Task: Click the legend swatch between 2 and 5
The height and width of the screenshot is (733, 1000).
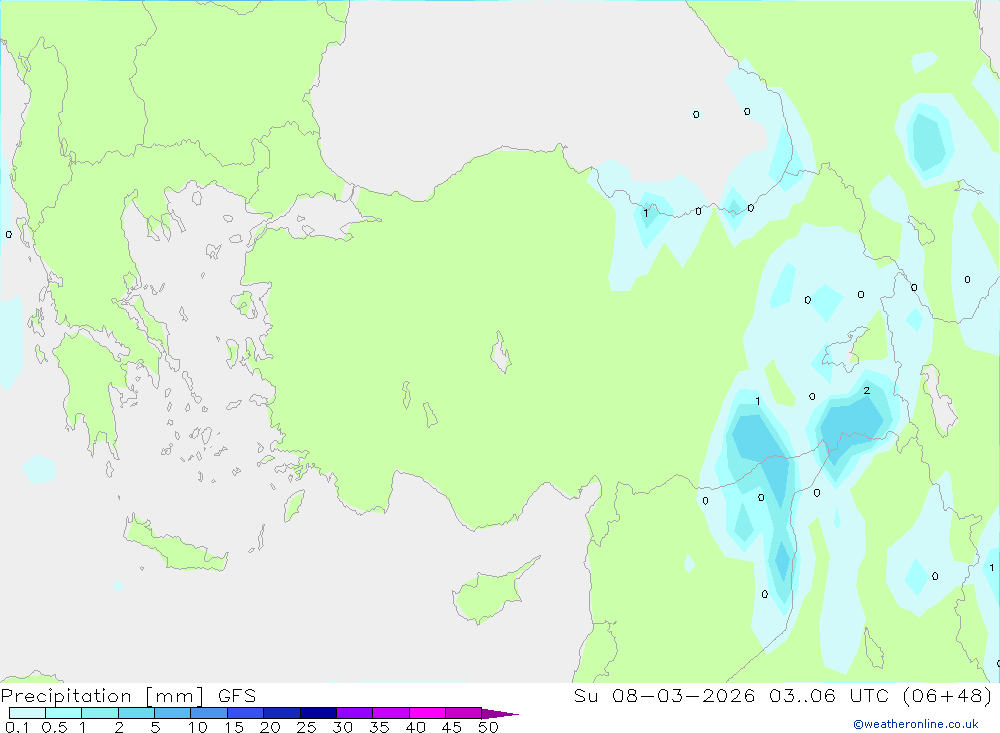Action: coord(136,713)
